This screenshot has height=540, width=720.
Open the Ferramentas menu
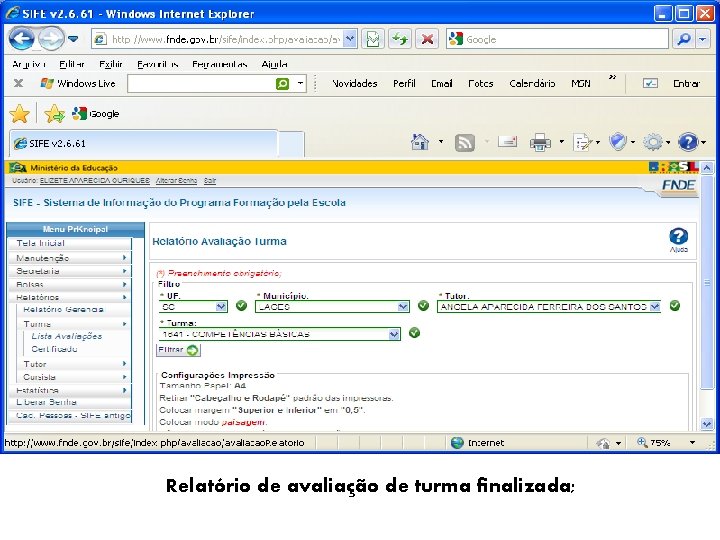click(x=219, y=64)
